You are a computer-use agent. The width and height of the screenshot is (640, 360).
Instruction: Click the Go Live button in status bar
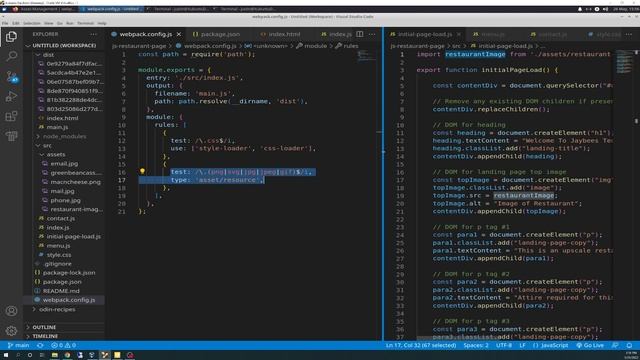[590, 345]
